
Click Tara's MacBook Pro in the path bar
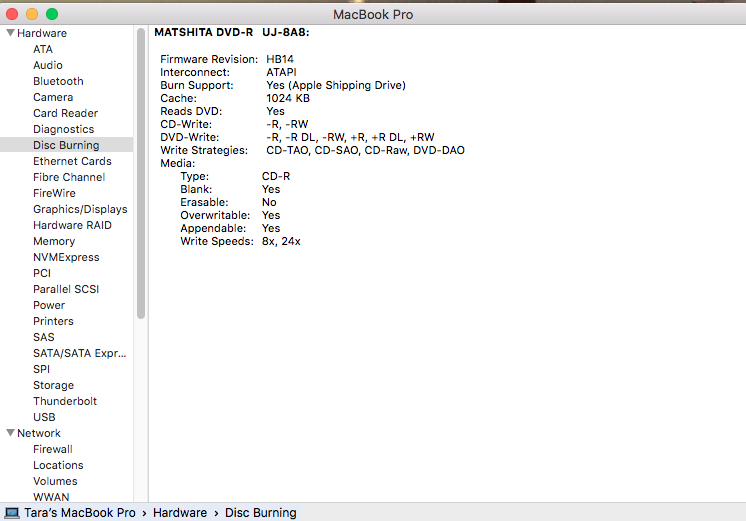[80, 513]
